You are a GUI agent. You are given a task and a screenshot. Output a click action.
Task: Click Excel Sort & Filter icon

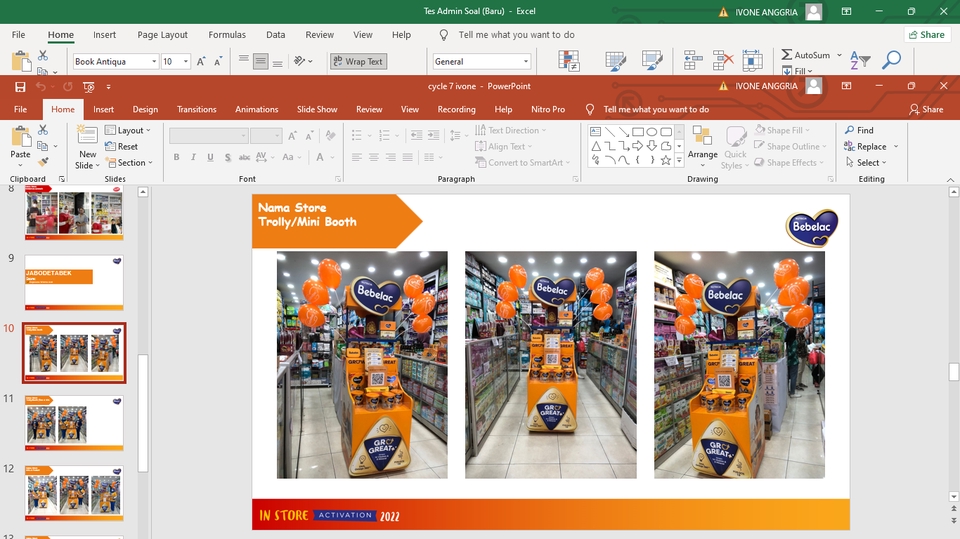pos(860,60)
